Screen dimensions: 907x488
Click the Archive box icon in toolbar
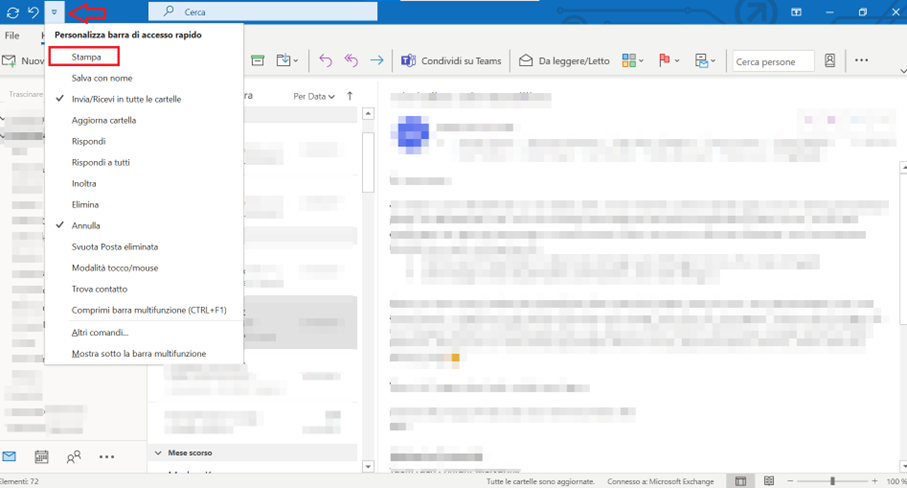coord(257,61)
